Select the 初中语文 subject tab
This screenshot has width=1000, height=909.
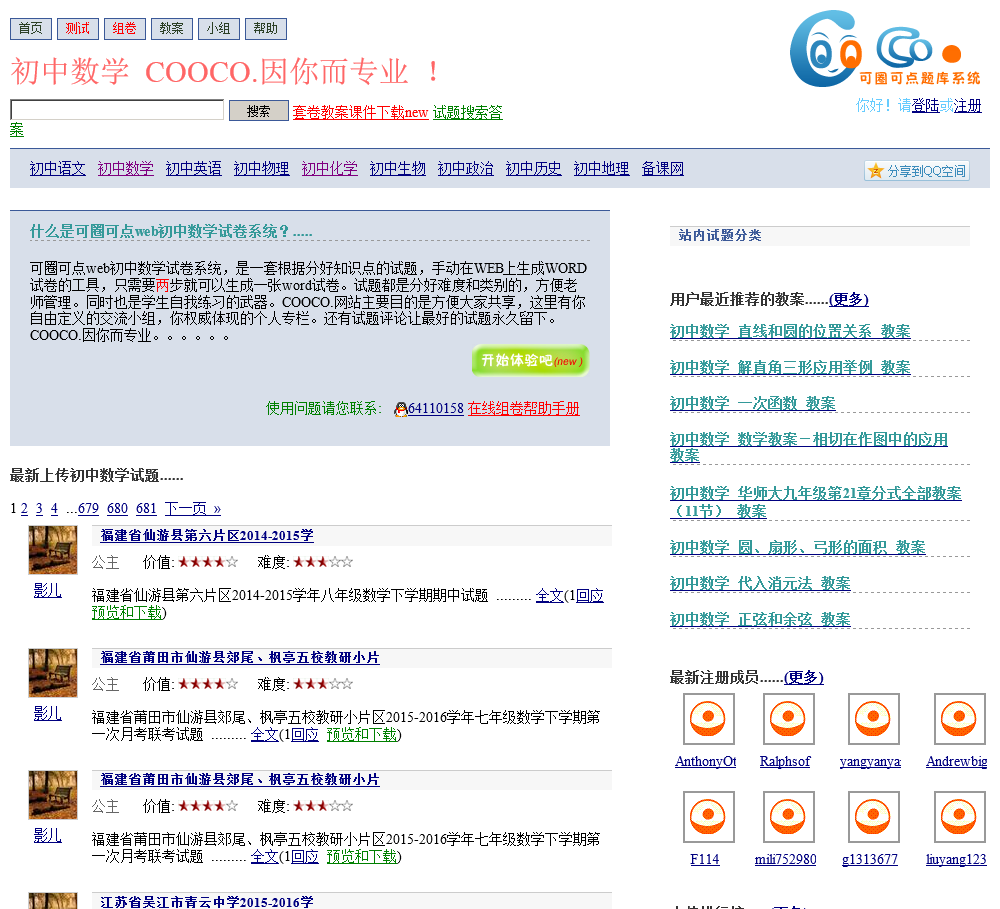coord(57,168)
